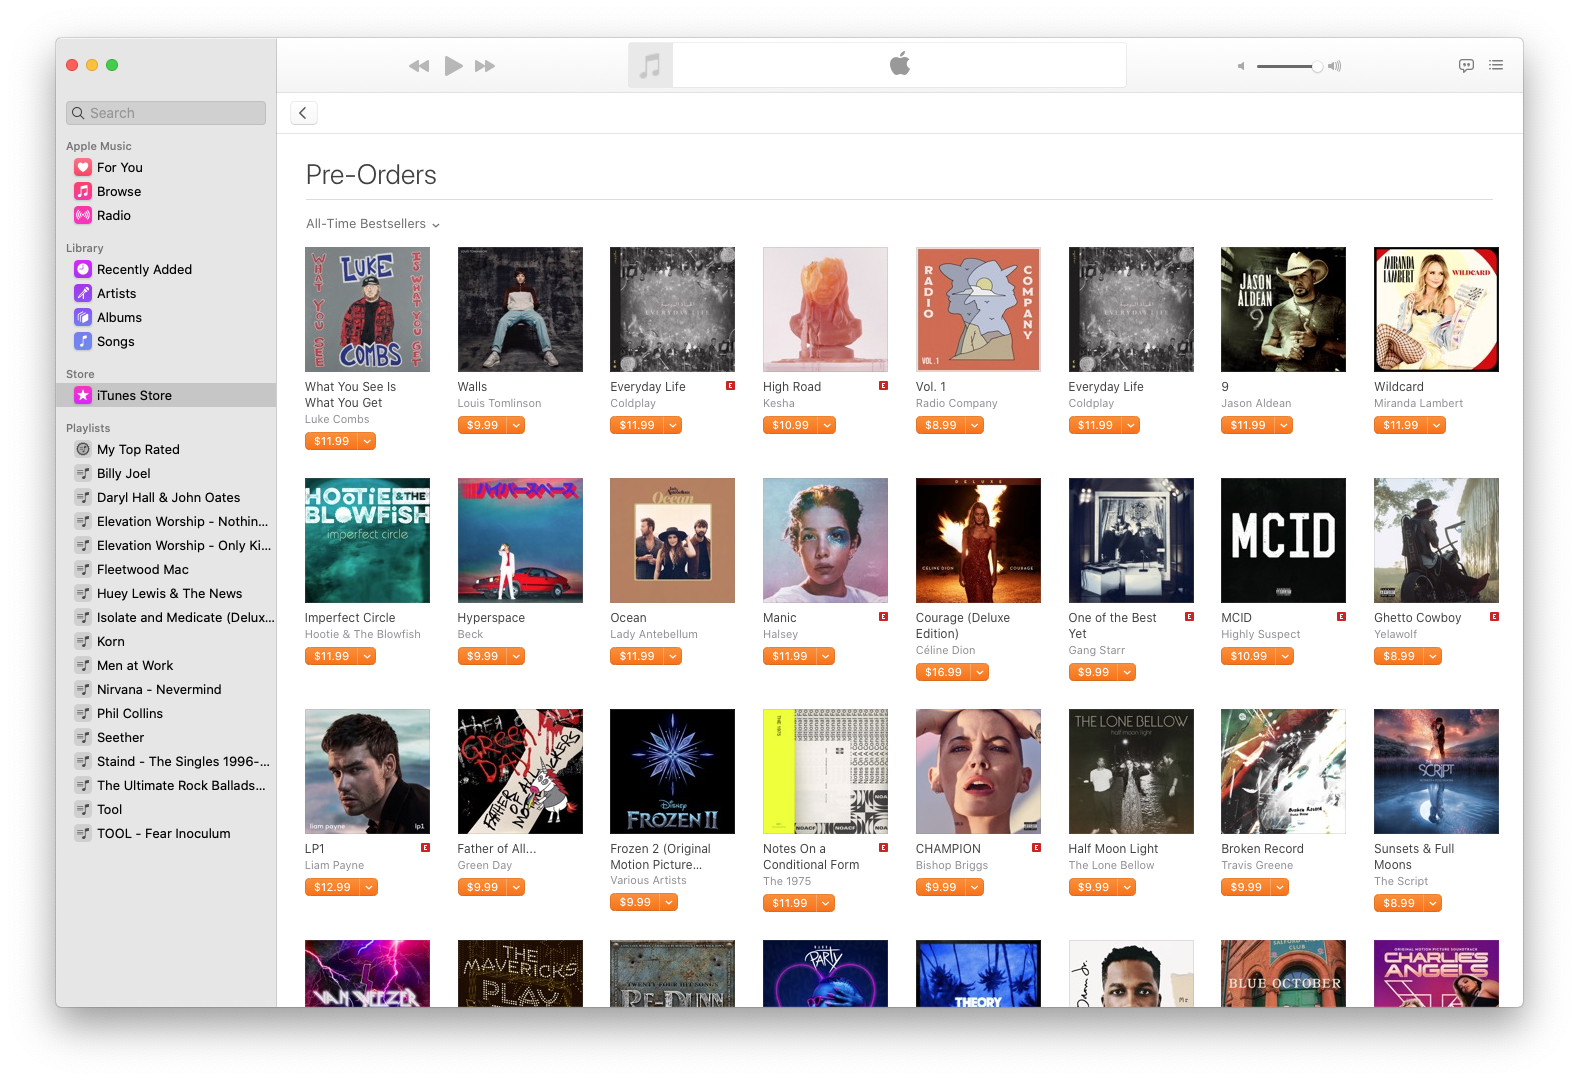1579x1081 pixels.
Task: Open the MCID album cover
Action: 1283,541
